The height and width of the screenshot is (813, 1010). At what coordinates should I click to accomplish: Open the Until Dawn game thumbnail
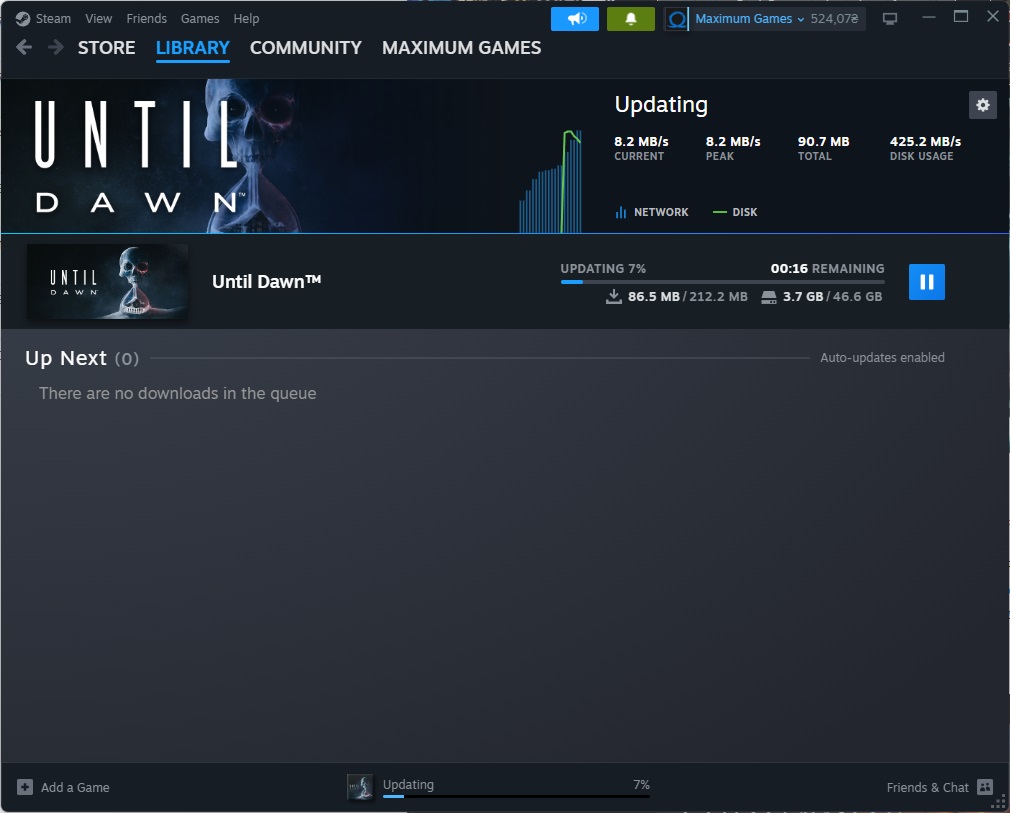click(x=107, y=282)
